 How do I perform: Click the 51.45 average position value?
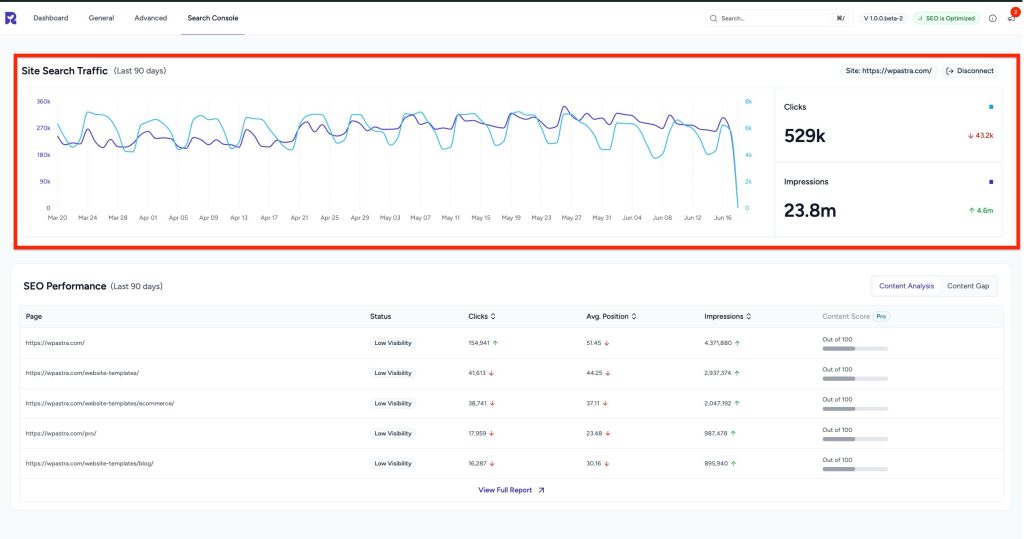(594, 343)
